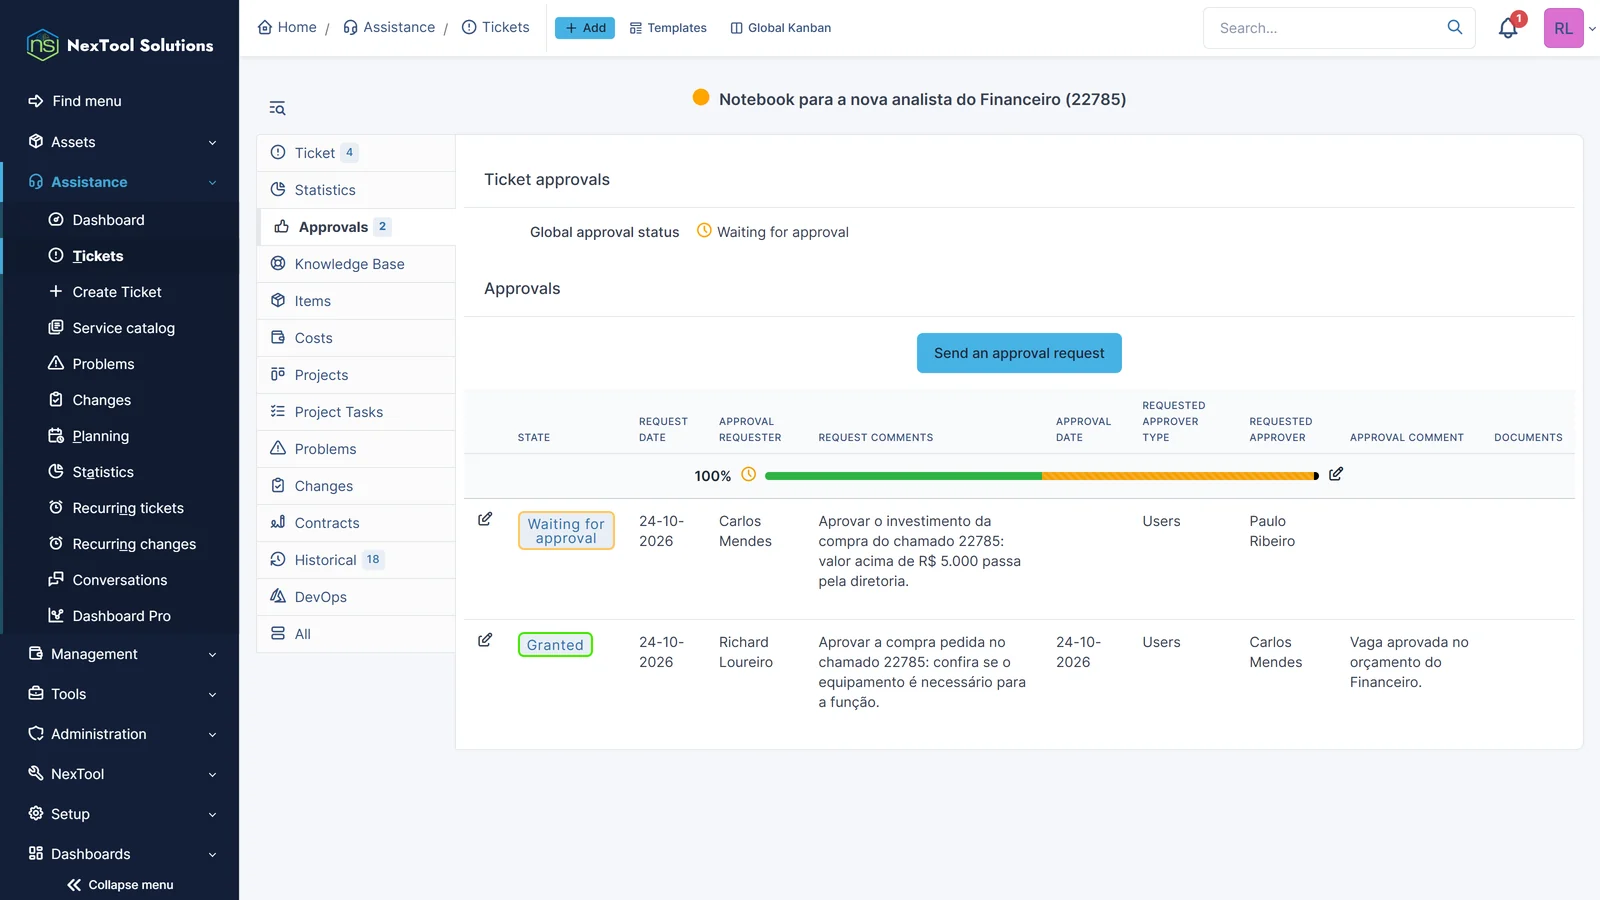Click the approval progress bar
Viewport: 1600px width, 900px height.
1041,476
